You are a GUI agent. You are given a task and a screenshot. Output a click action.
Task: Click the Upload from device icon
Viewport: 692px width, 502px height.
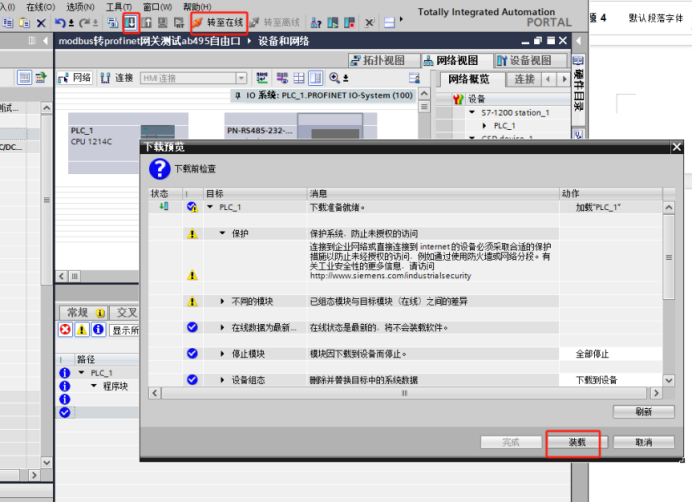[147, 23]
